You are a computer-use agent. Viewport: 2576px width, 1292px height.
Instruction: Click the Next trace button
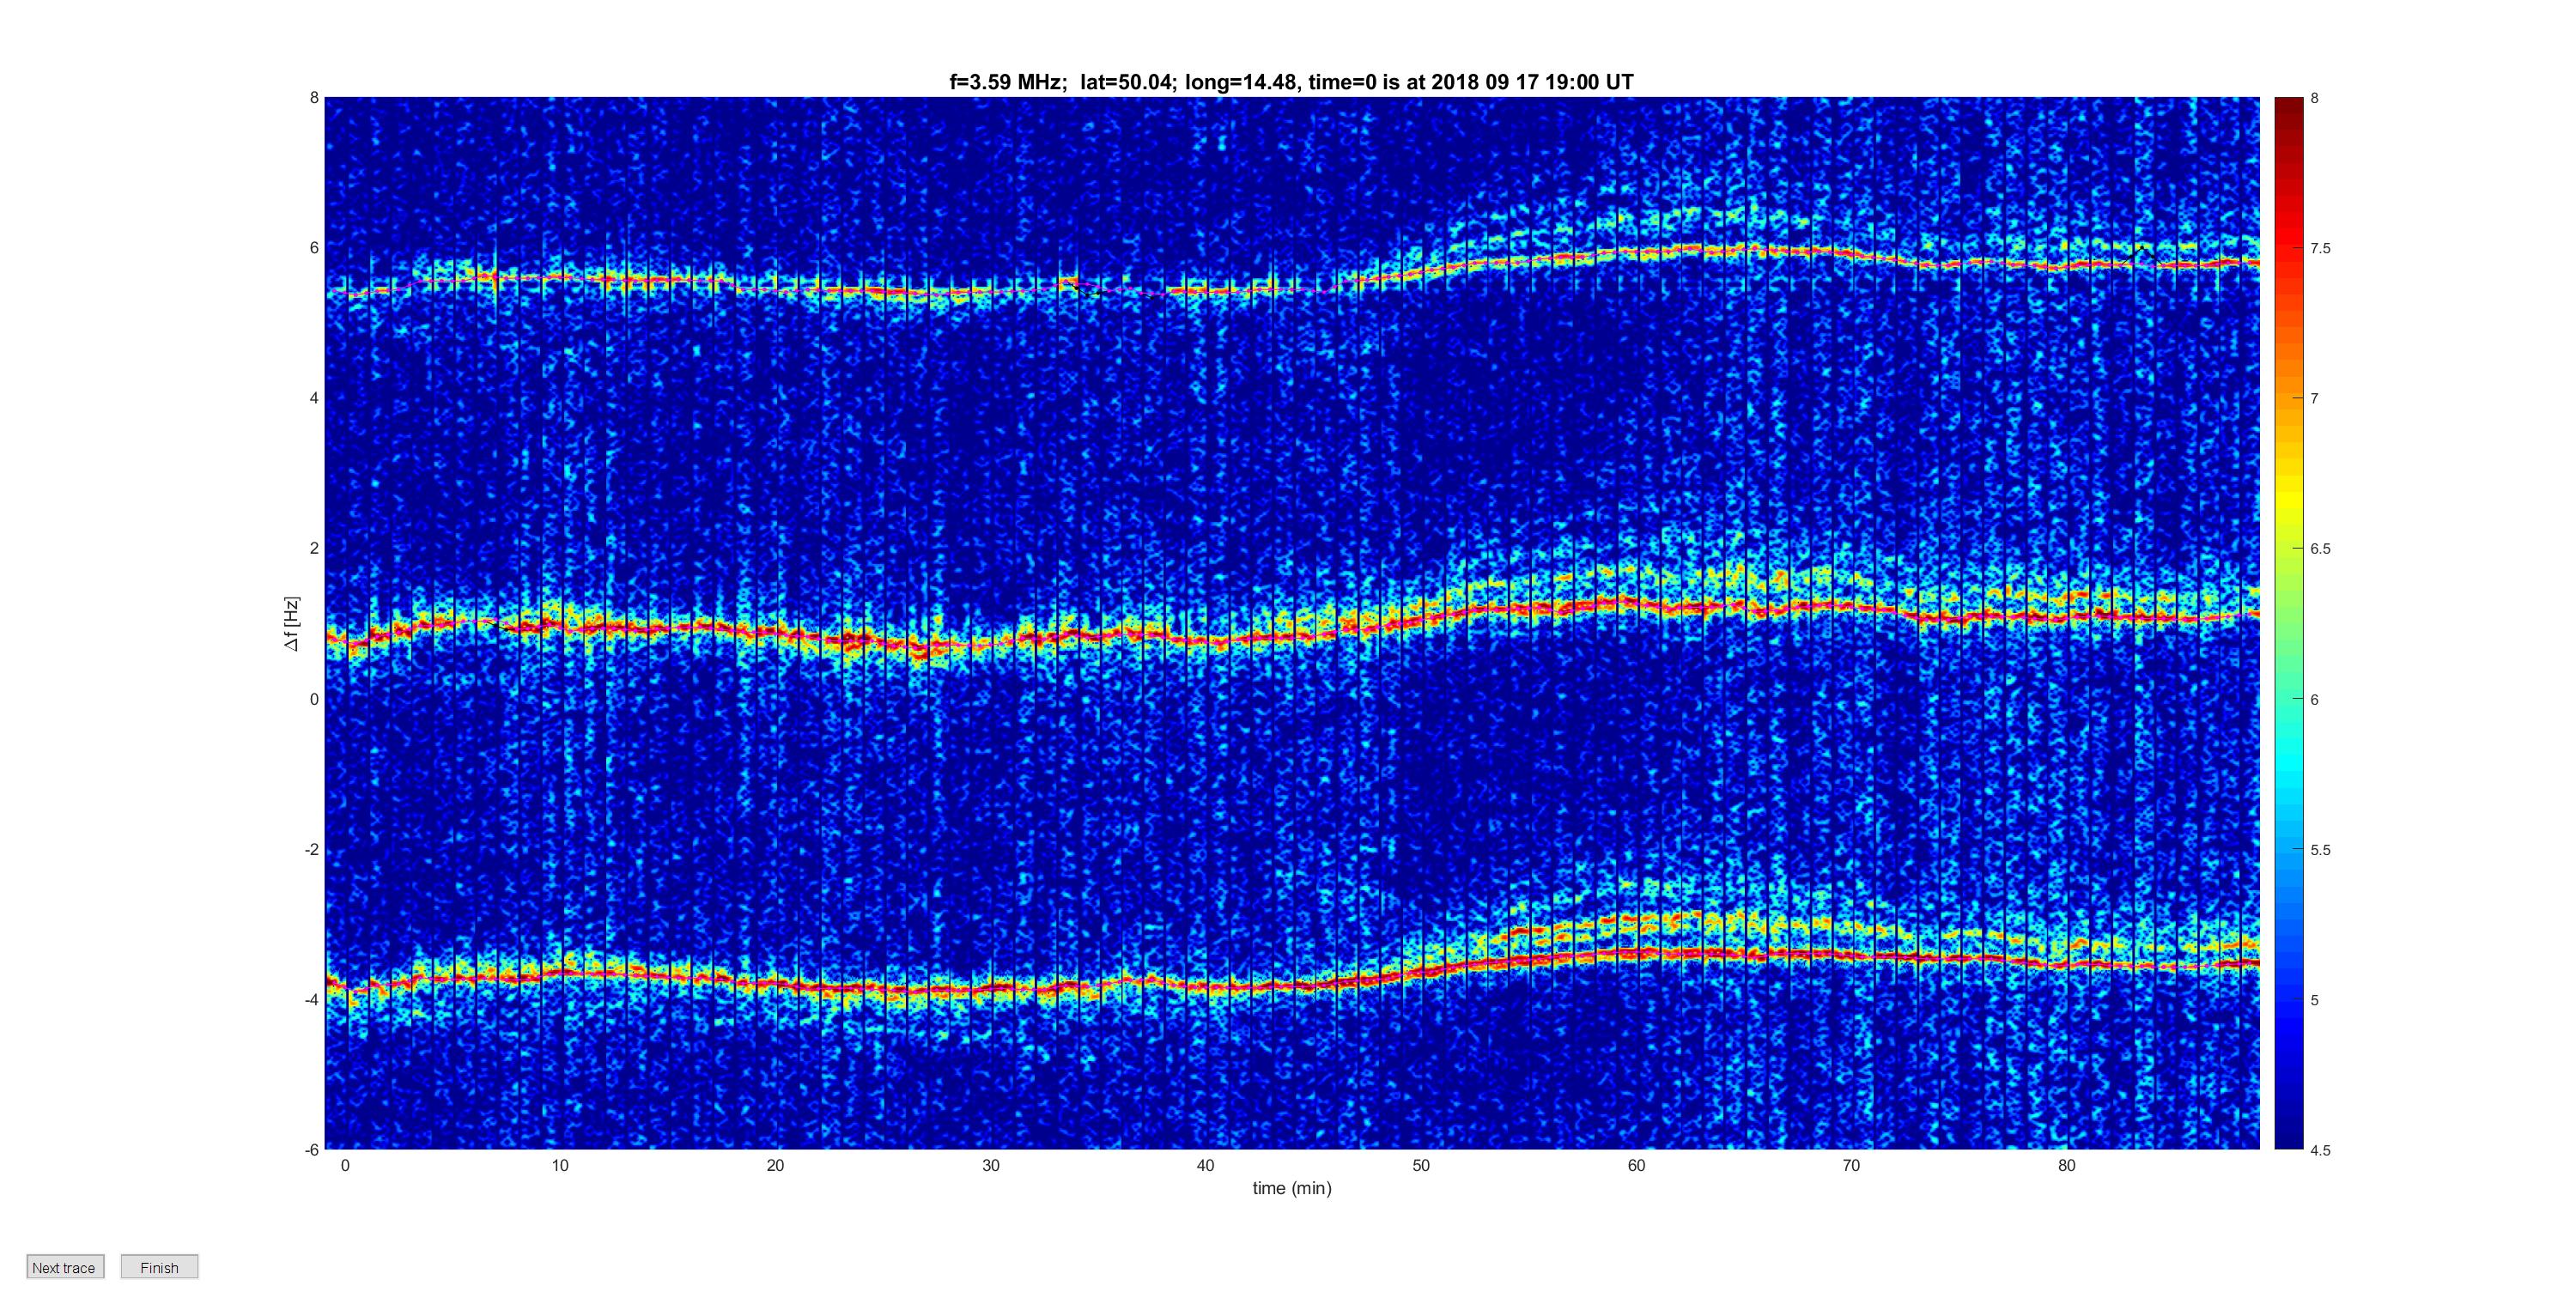pos(65,1267)
